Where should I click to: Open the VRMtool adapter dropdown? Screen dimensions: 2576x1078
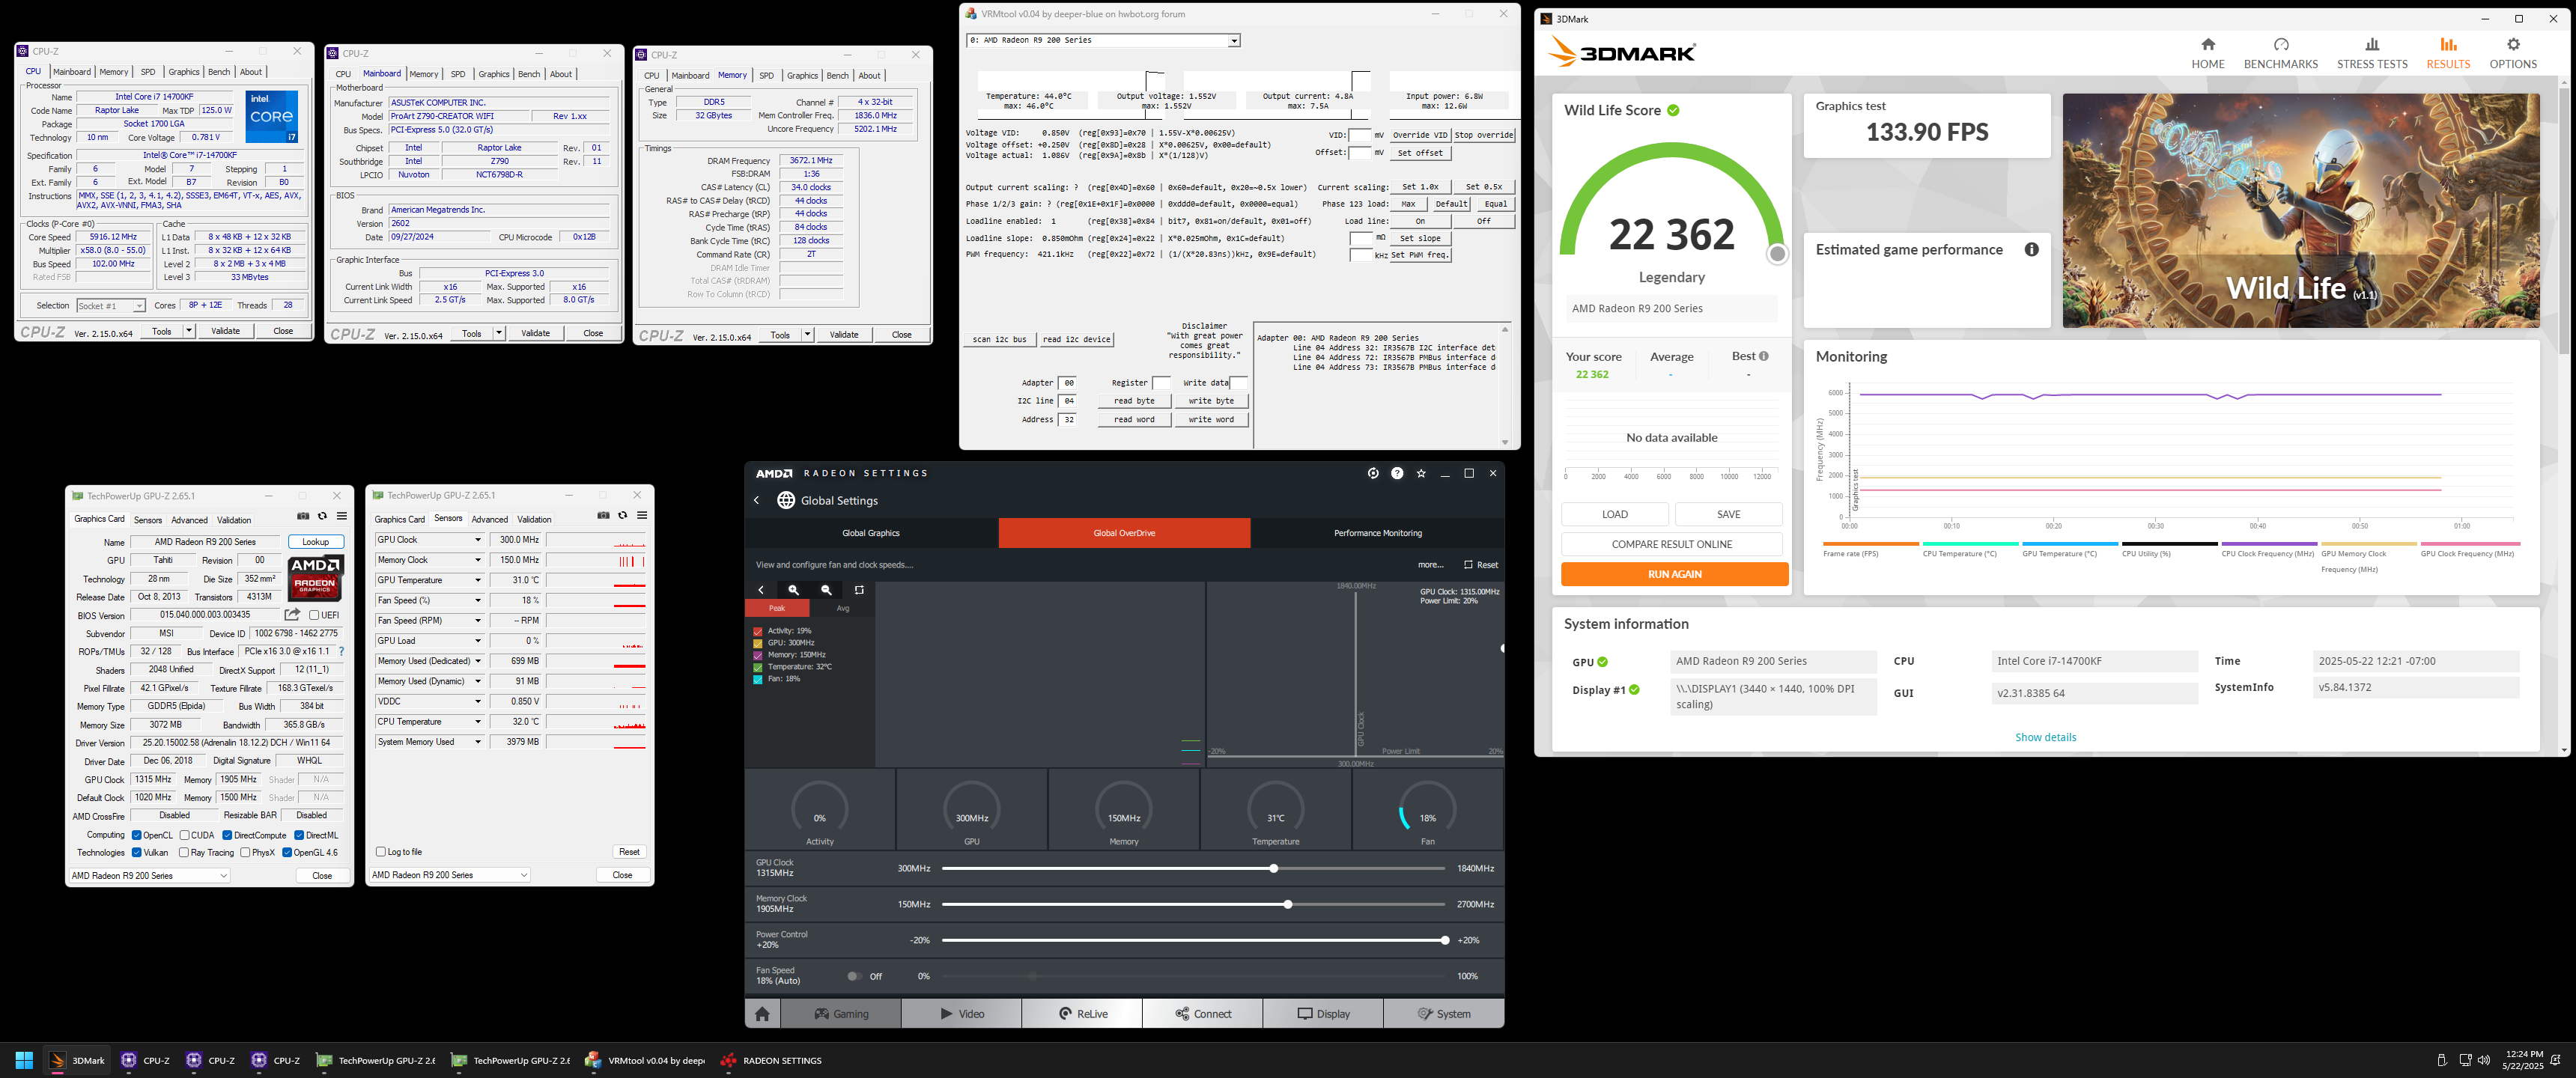[1233, 41]
